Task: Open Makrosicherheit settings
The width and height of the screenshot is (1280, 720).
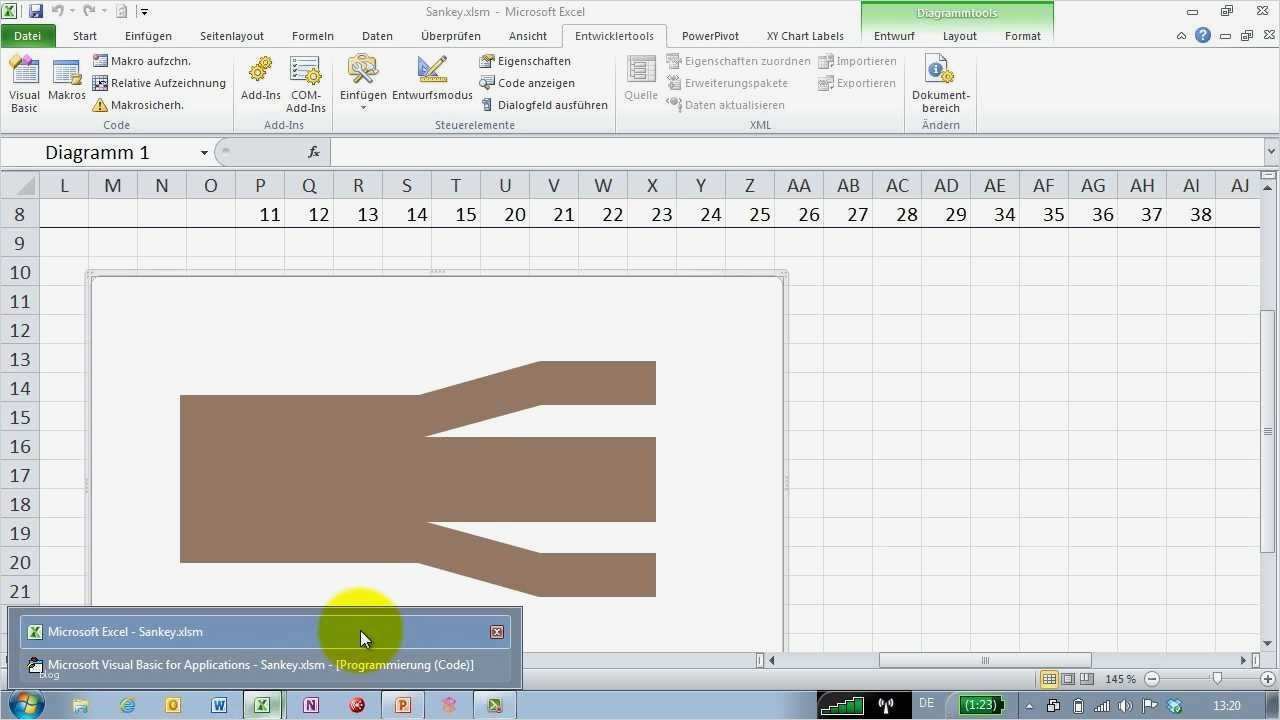Action: [140, 105]
